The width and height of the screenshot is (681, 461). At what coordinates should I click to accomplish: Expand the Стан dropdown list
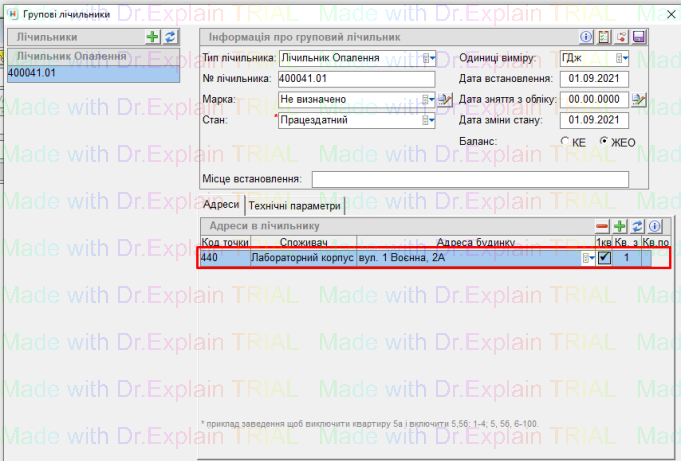pyautogui.click(x=430, y=121)
